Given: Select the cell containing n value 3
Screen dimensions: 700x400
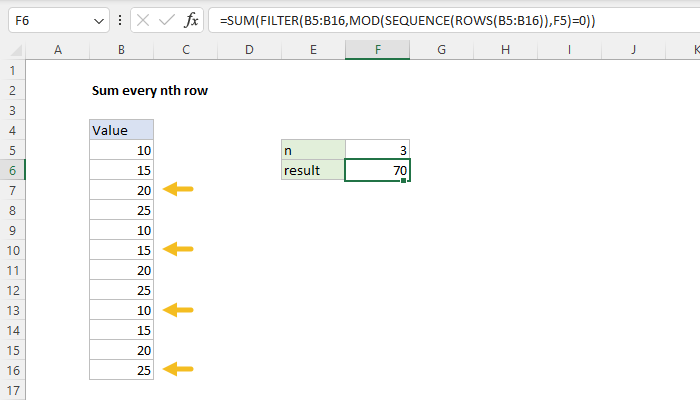Looking at the screenshot, I should 377,150.
